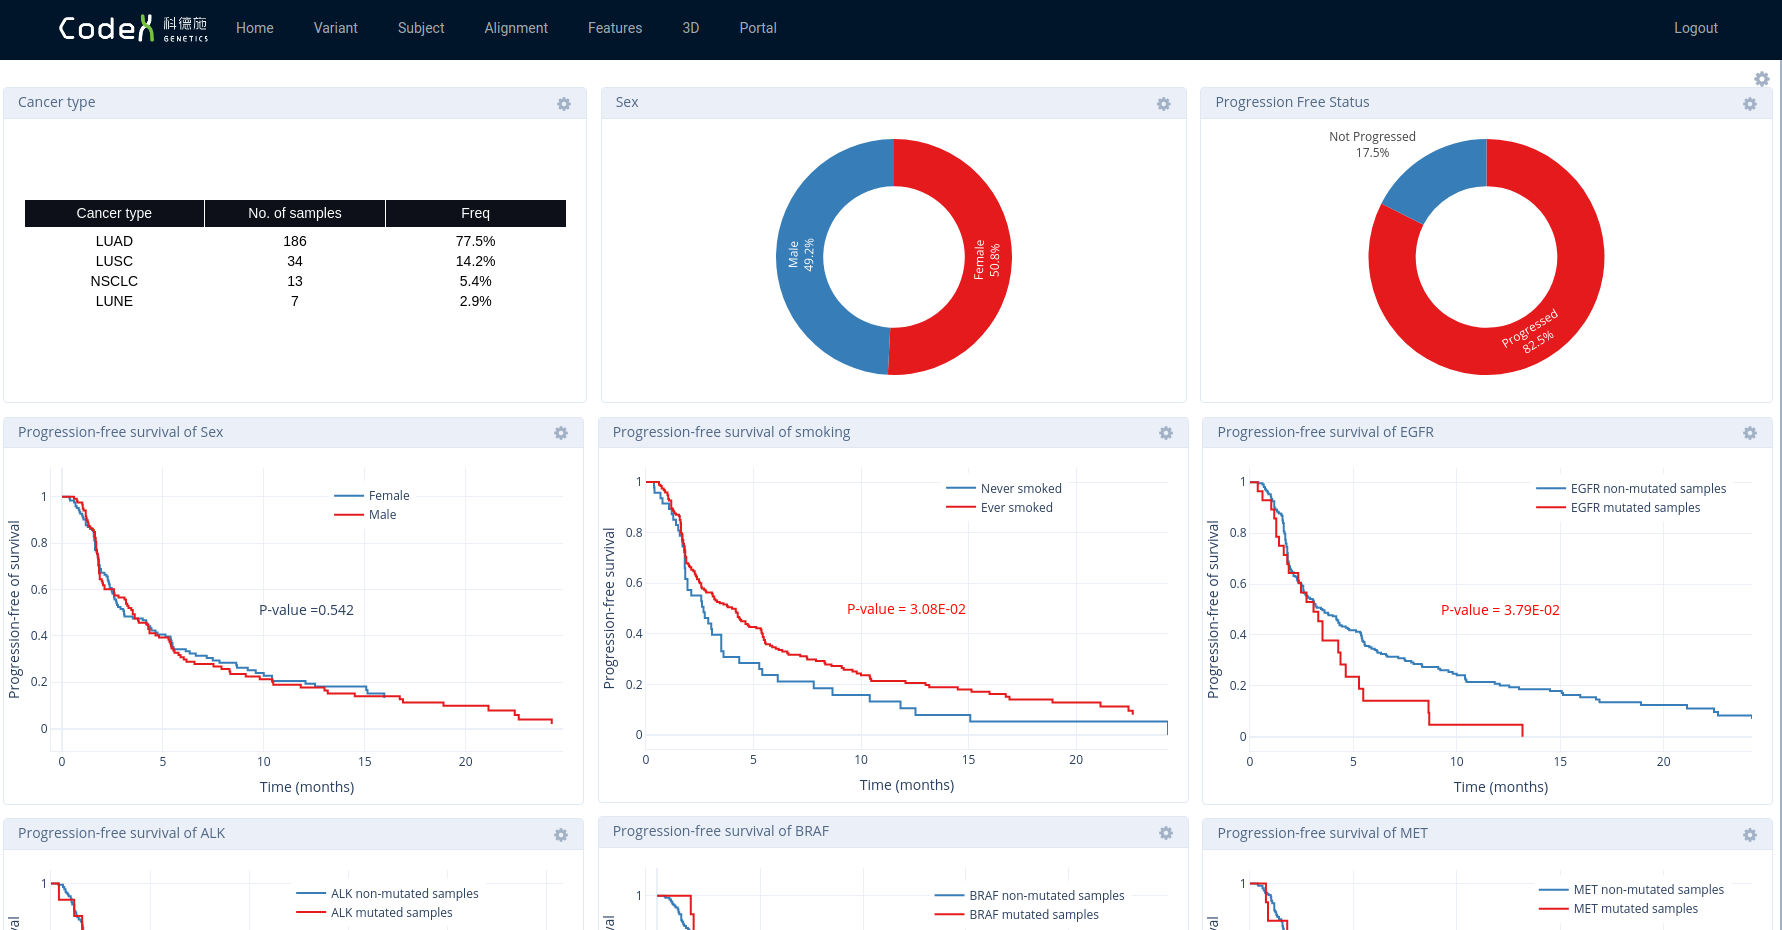Click the Codex Genetics logo
This screenshot has height=930, width=1782.
pyautogui.click(x=133, y=28)
